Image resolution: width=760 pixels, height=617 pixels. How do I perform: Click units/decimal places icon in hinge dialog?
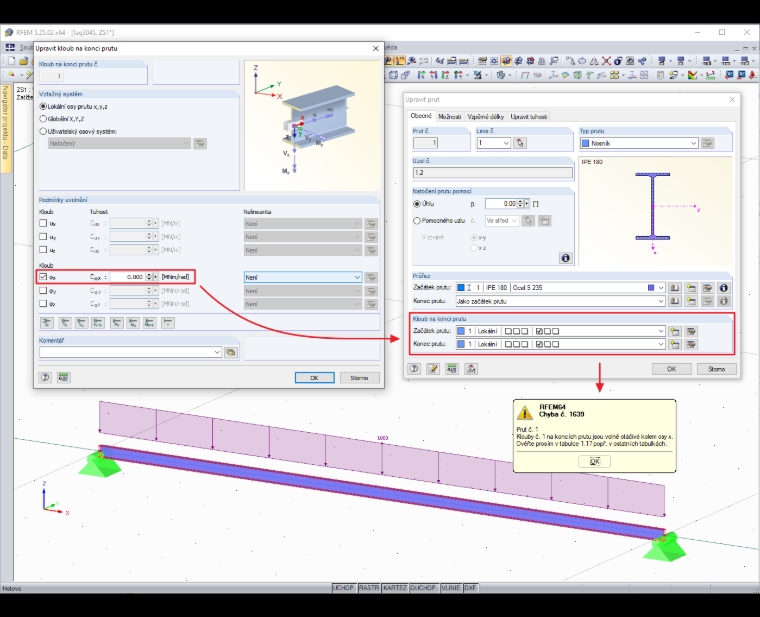(63, 377)
